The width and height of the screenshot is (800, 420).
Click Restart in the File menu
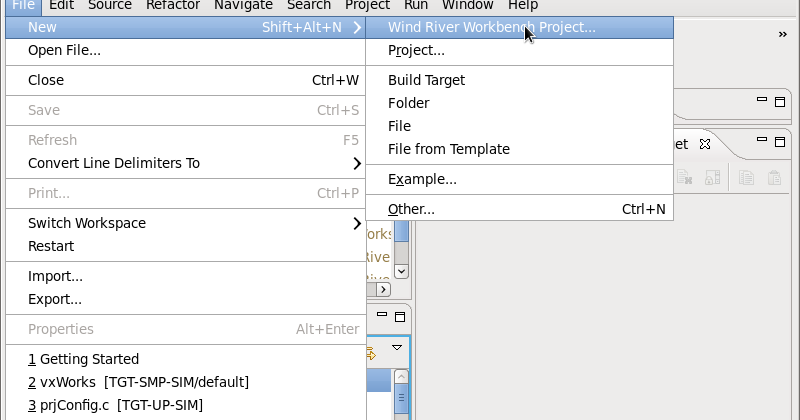click(51, 246)
